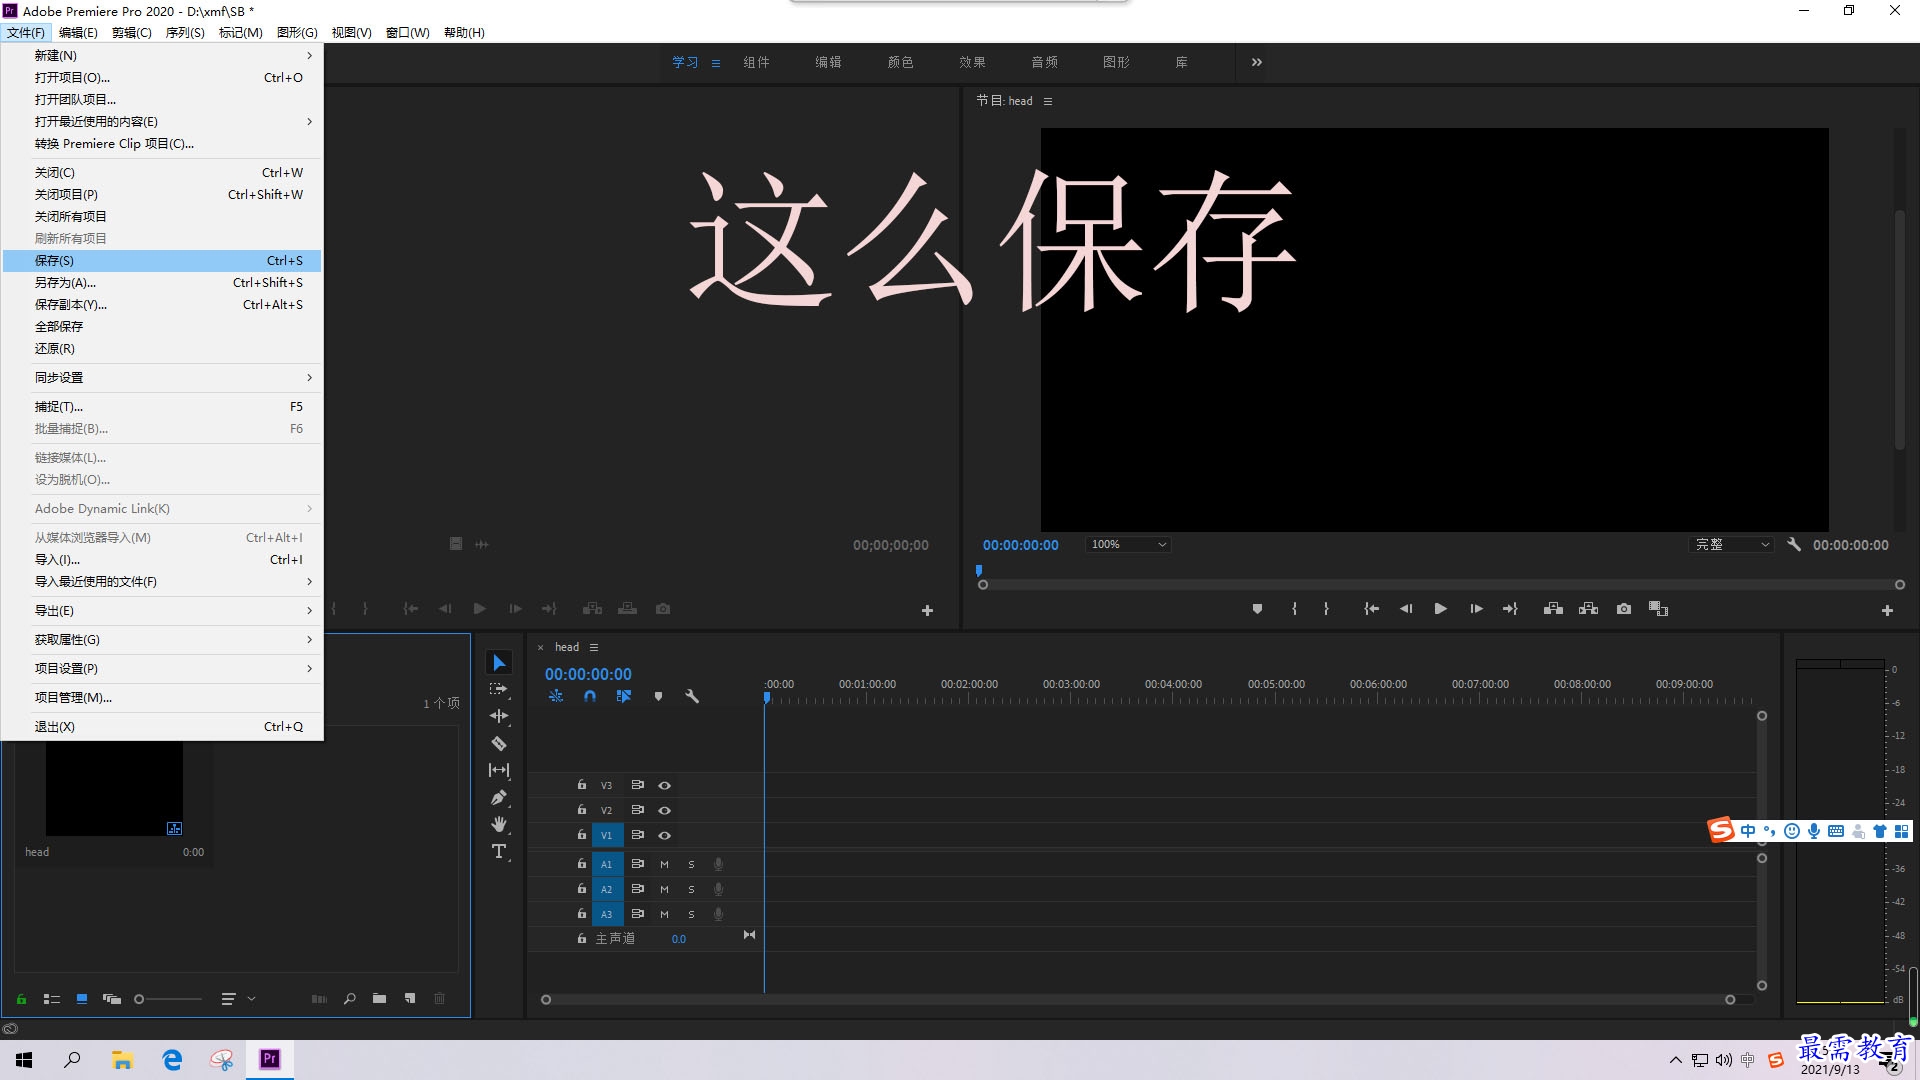The height and width of the screenshot is (1080, 1920).
Task: Expand 打开最近使用的内容(E) submenu
Action: pos(162,121)
